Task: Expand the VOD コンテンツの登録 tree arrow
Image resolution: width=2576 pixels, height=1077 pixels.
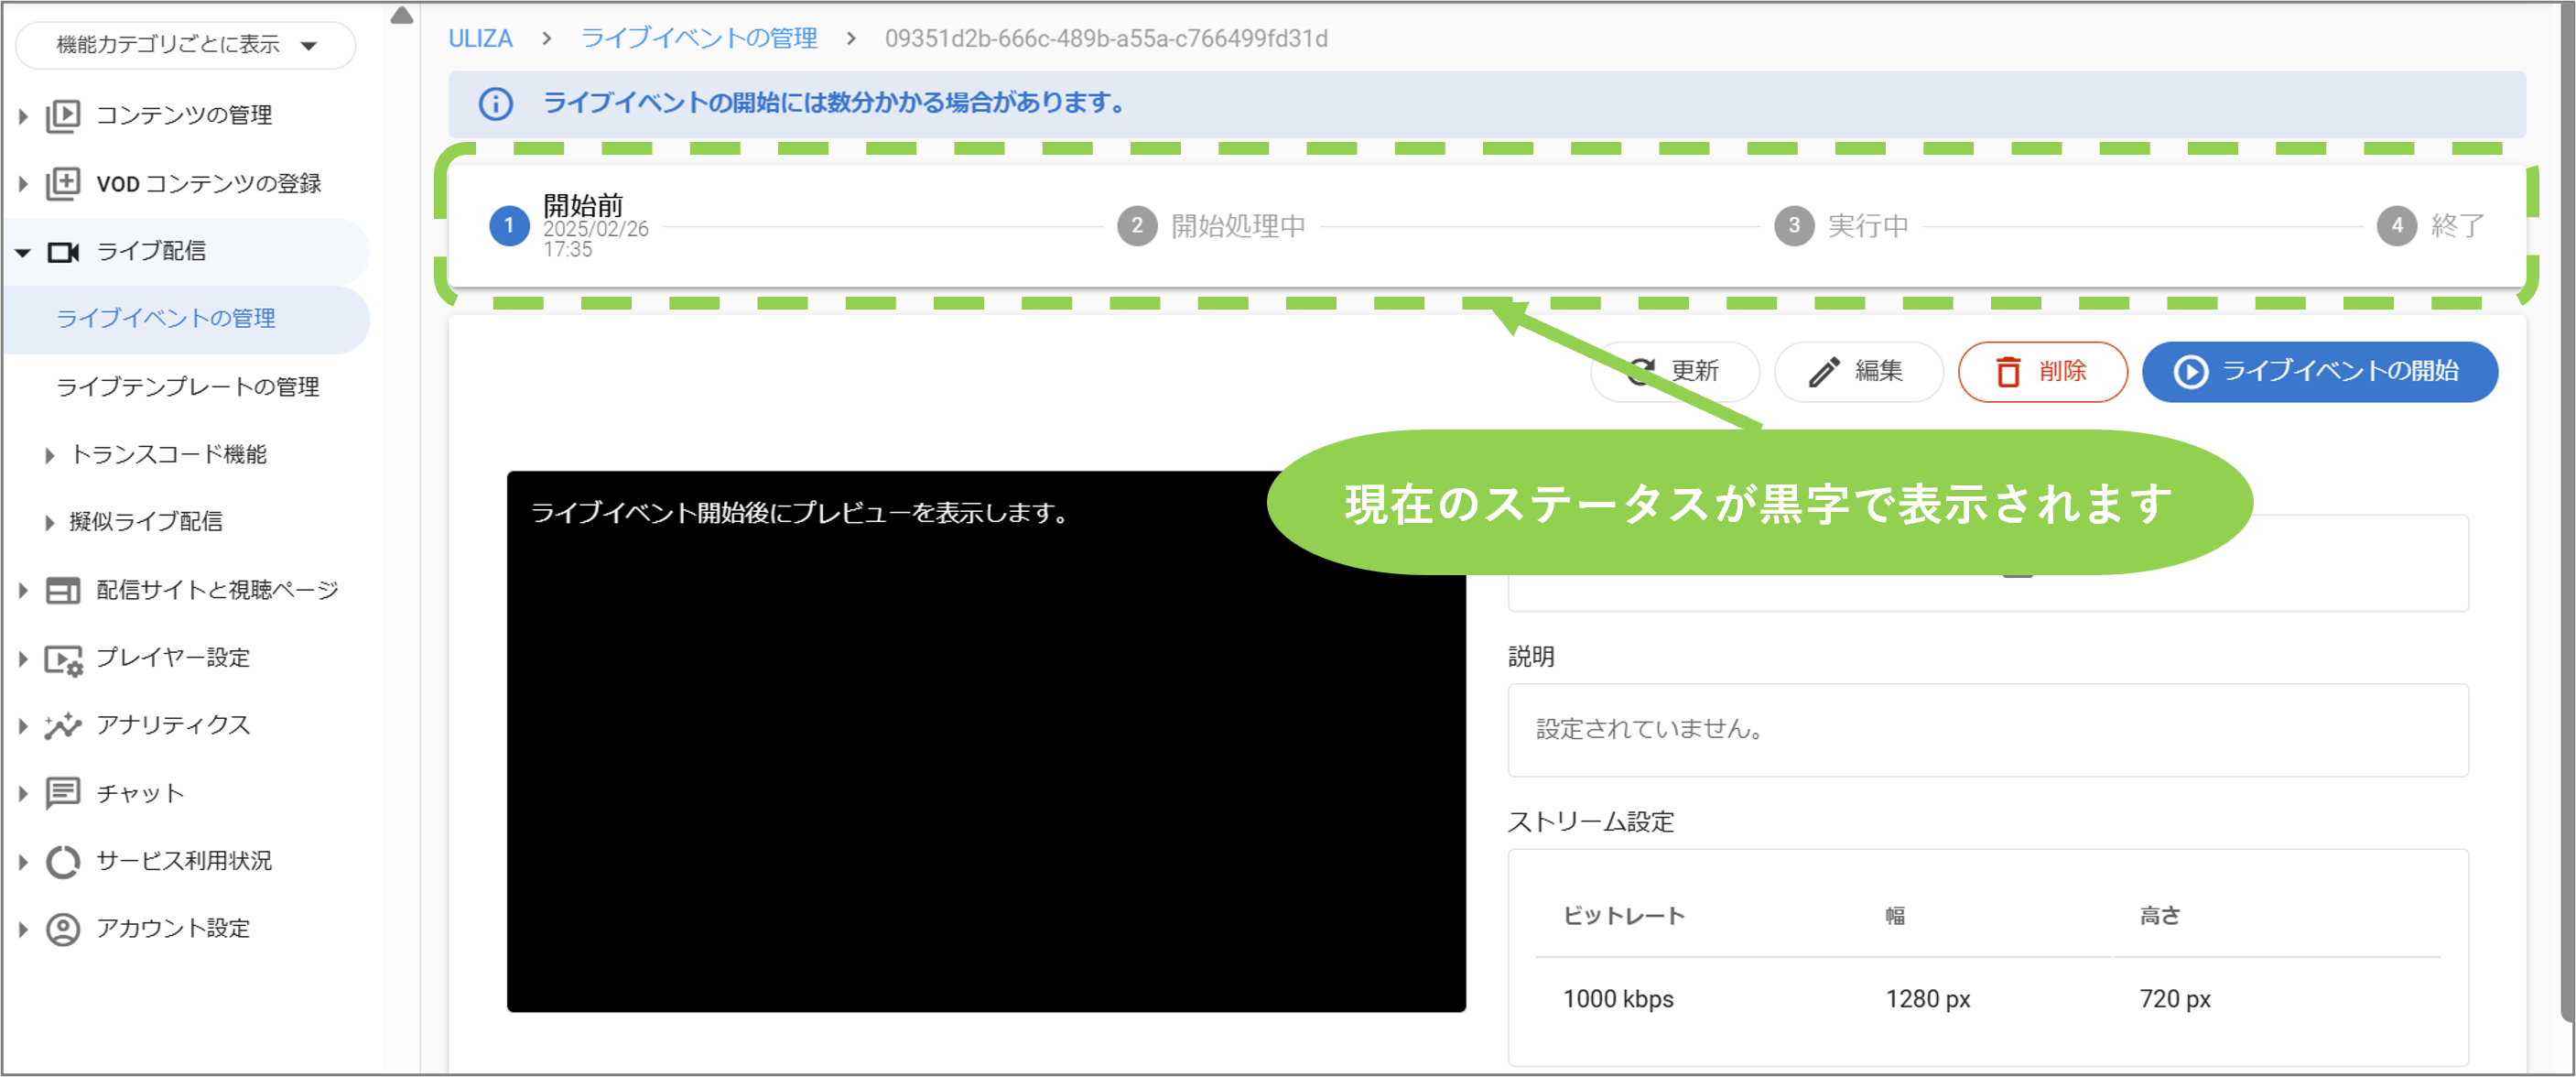Action: (x=23, y=184)
